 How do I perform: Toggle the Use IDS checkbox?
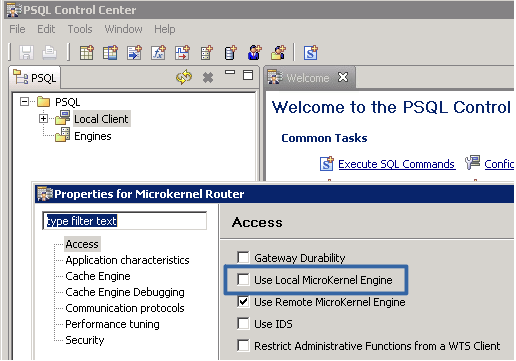[243, 323]
